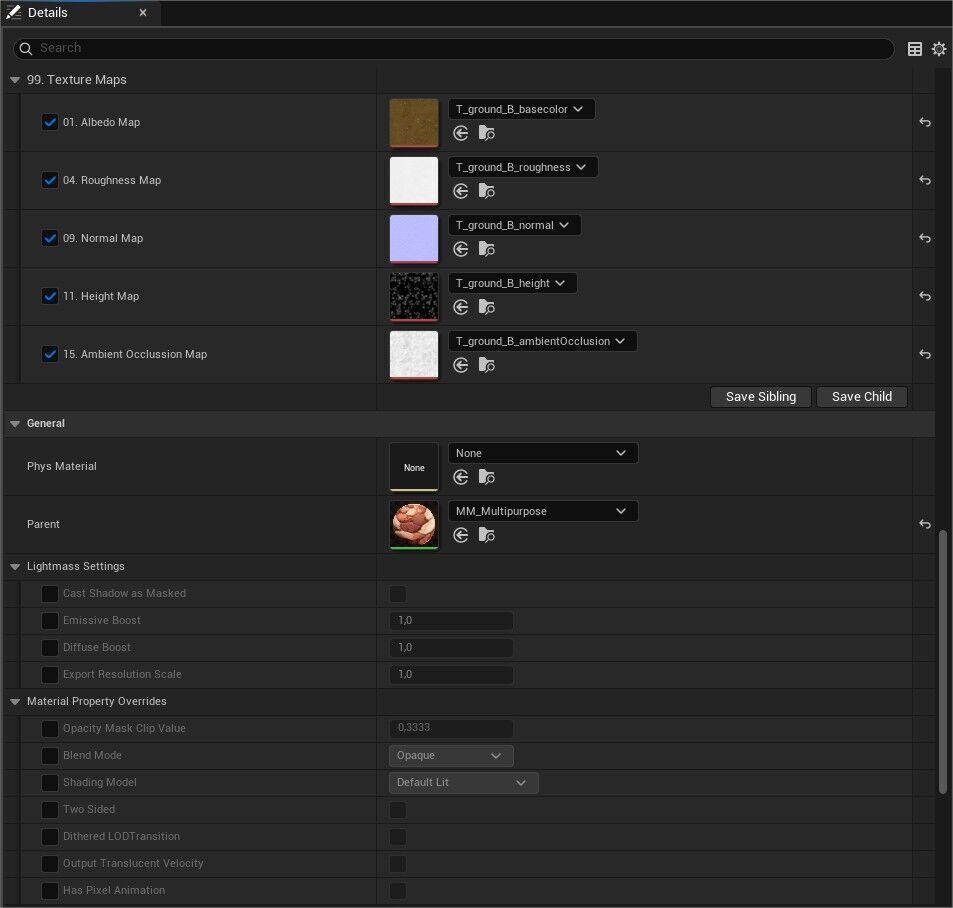
Task: Collapse the 99. Texture Maps section
Action: tap(15, 80)
